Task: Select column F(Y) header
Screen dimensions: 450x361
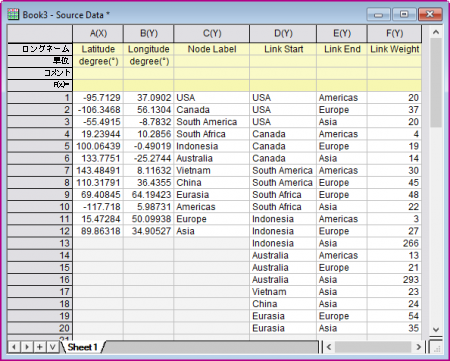Action: 394,33
